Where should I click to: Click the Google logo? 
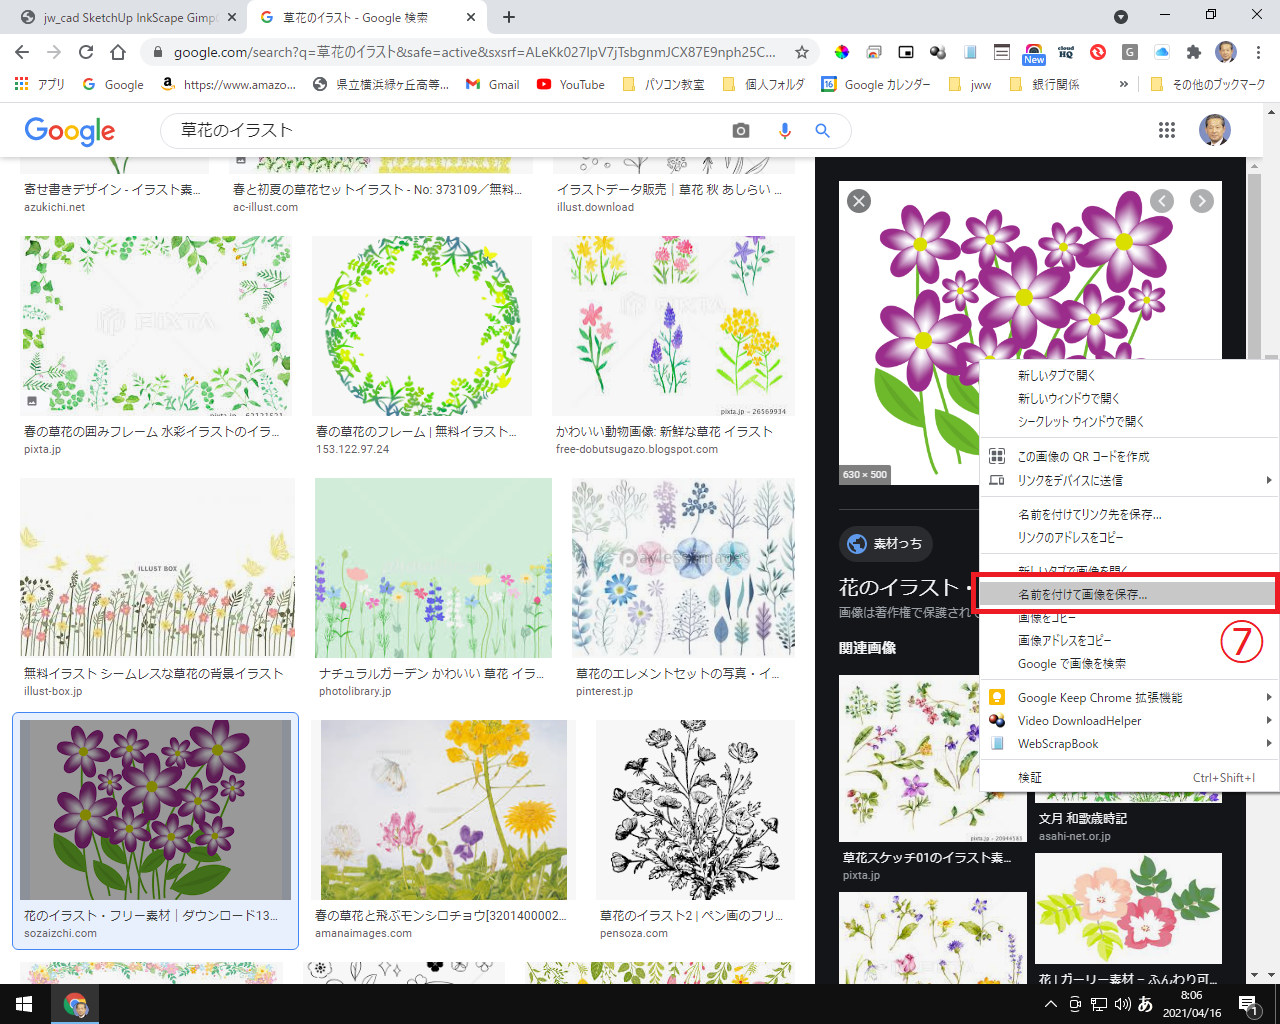coord(69,130)
